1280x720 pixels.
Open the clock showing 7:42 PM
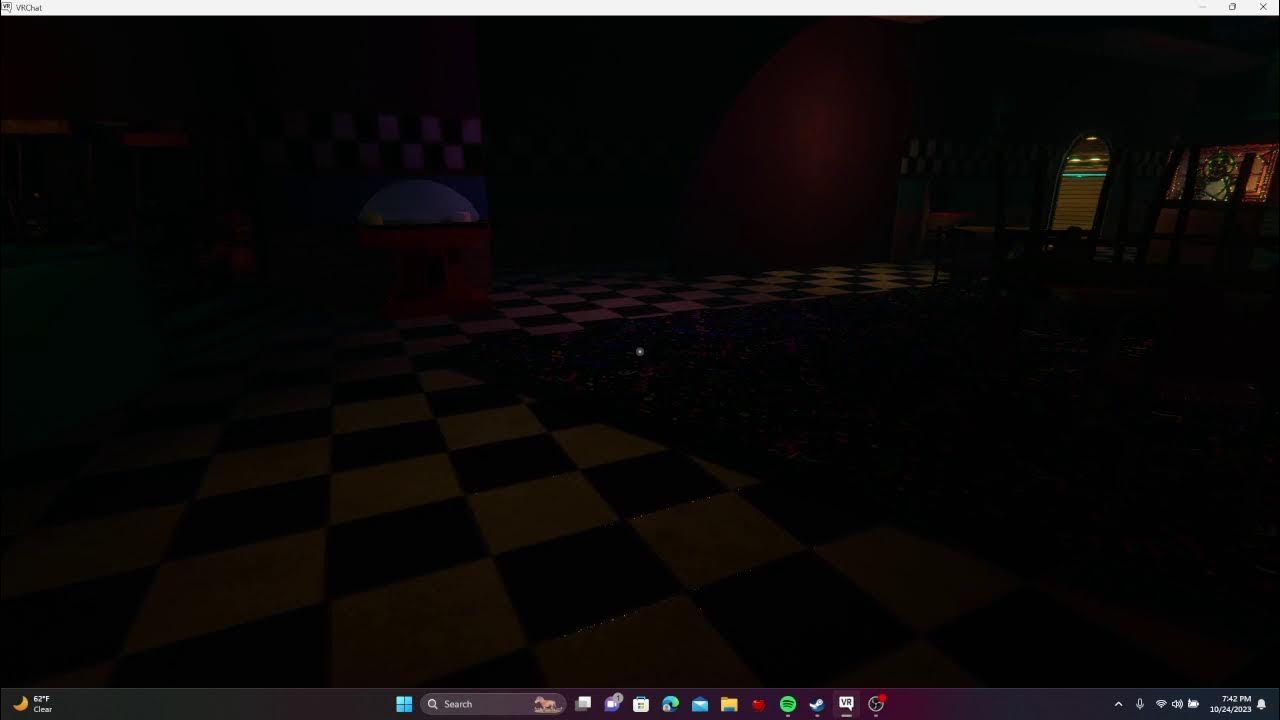coord(1230,704)
